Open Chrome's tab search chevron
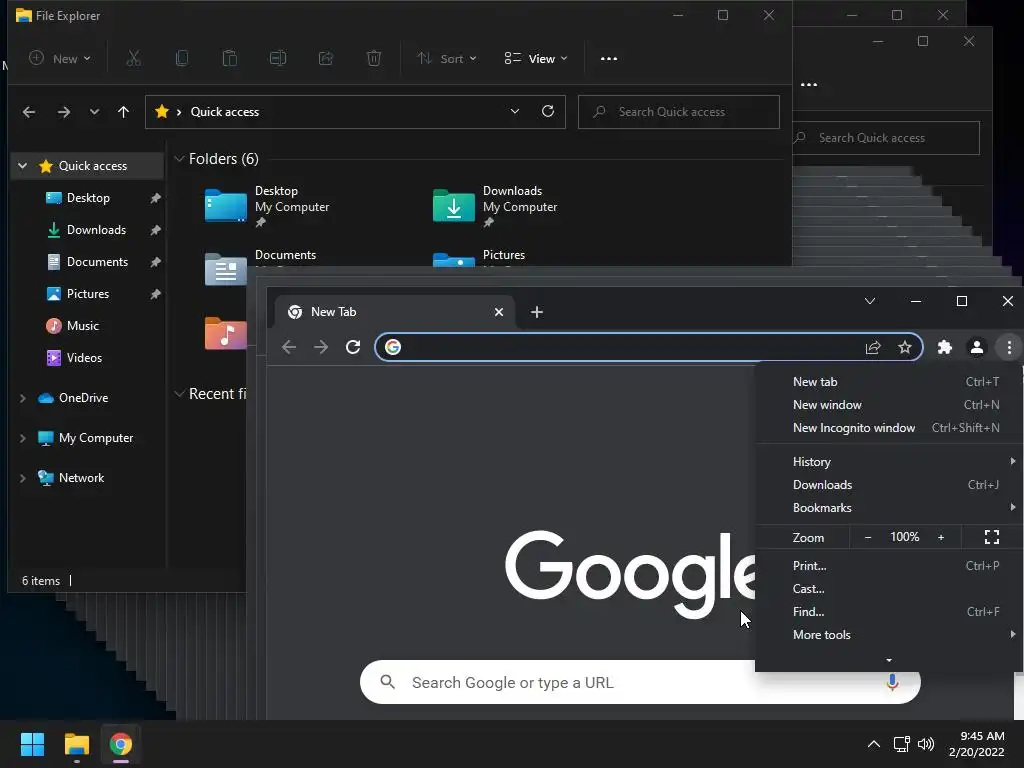The width and height of the screenshot is (1024, 768). tap(870, 301)
